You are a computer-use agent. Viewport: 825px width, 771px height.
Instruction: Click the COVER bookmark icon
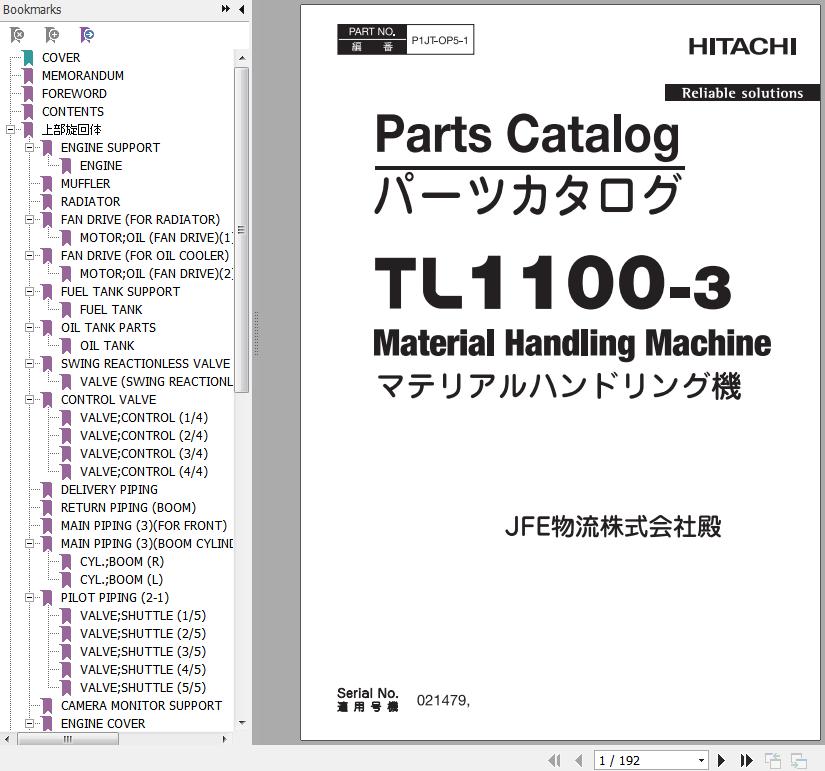point(28,58)
